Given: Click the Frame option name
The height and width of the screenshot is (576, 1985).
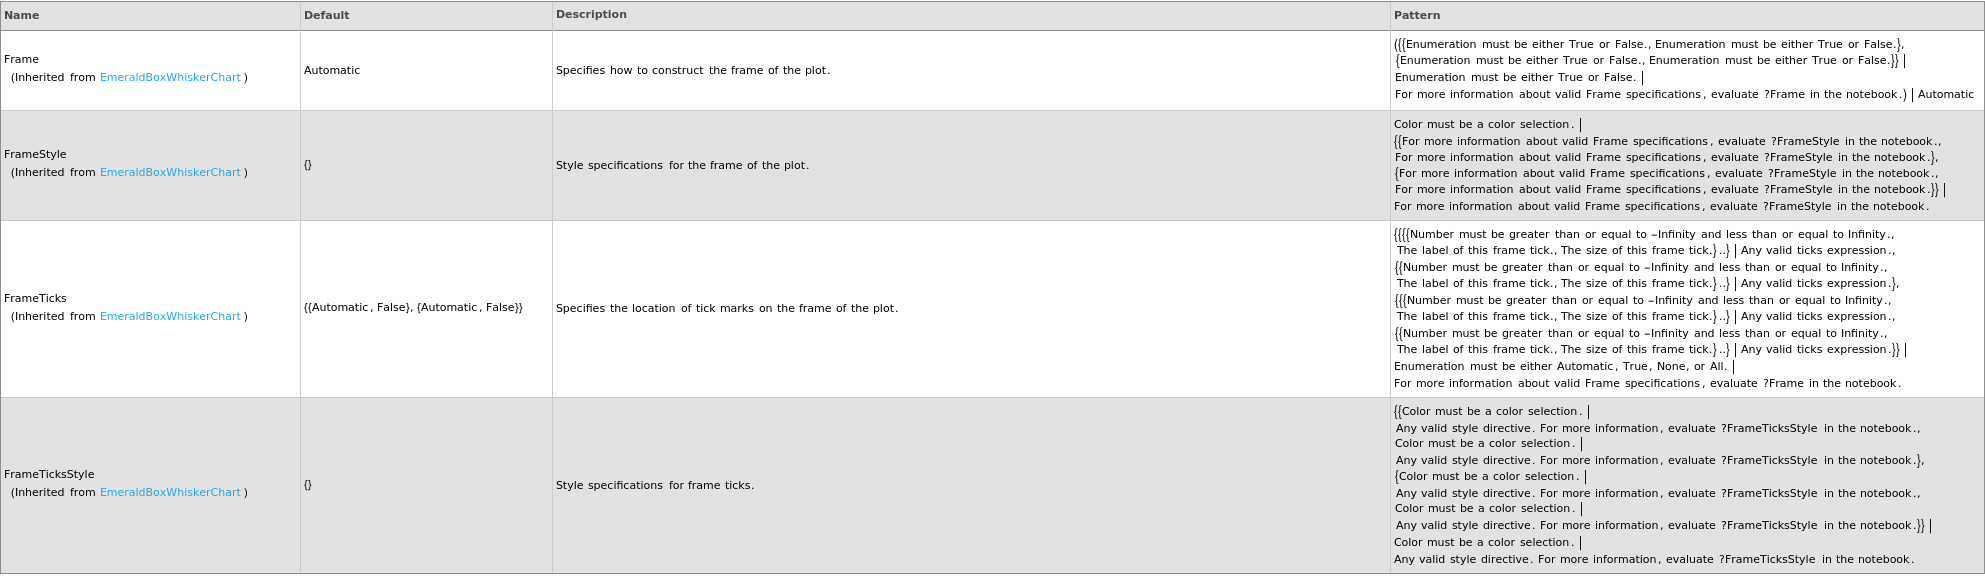Looking at the screenshot, I should tap(21, 60).
